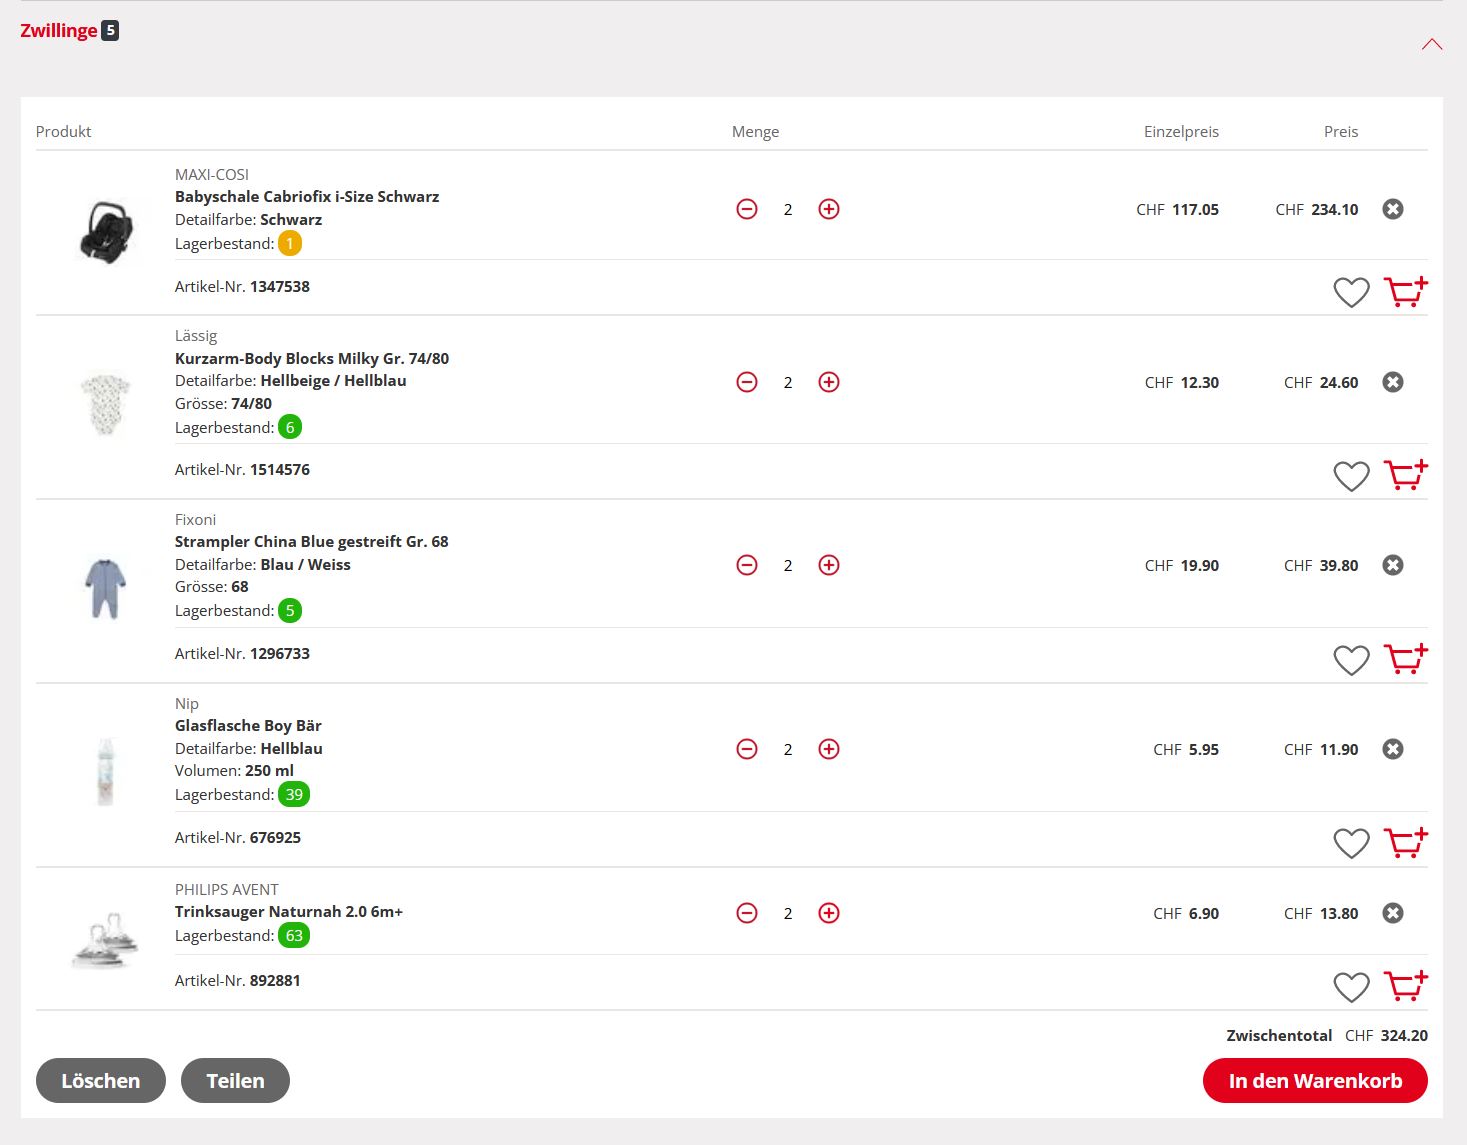1467x1145 pixels.
Task: Click the heart icon for Kurzarm-Body Blocks Milky
Action: 1351,476
